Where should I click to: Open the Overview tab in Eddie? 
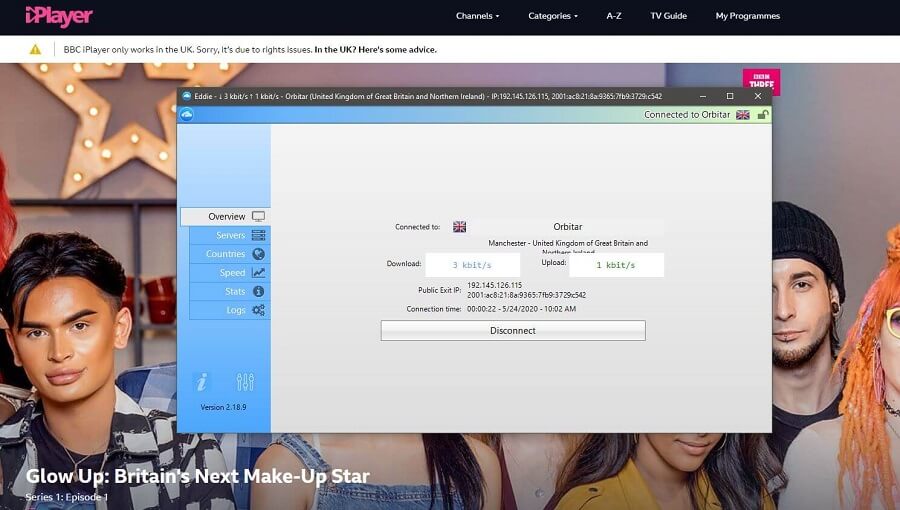225,216
